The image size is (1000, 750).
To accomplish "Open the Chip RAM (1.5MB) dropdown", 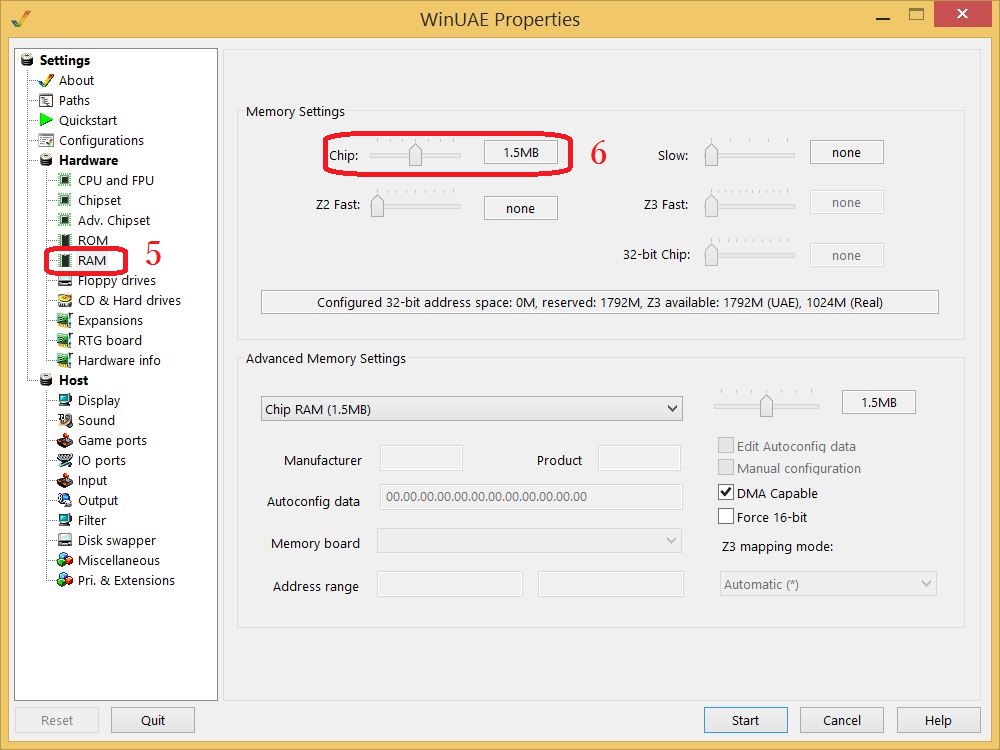I will click(471, 409).
